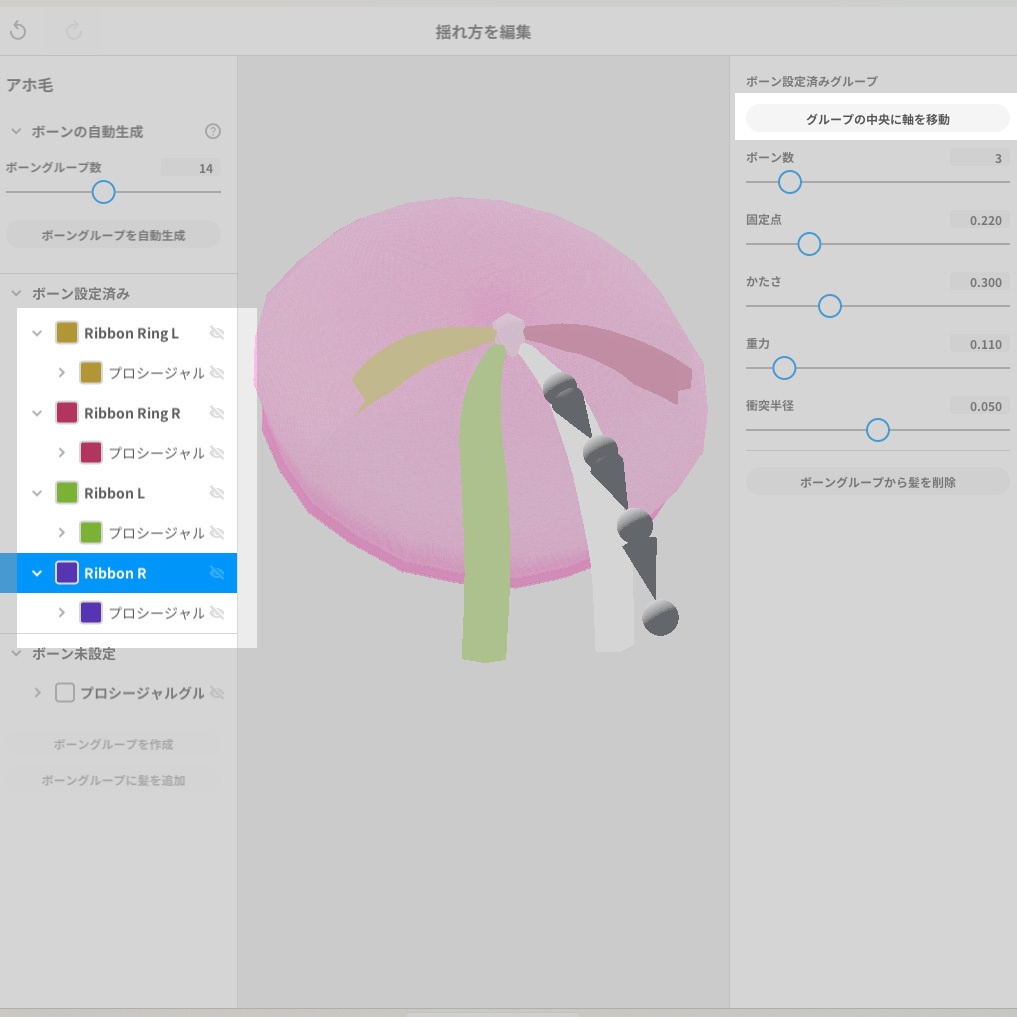Click the redo arrow icon
The width and height of the screenshot is (1017, 1017).
click(72, 30)
